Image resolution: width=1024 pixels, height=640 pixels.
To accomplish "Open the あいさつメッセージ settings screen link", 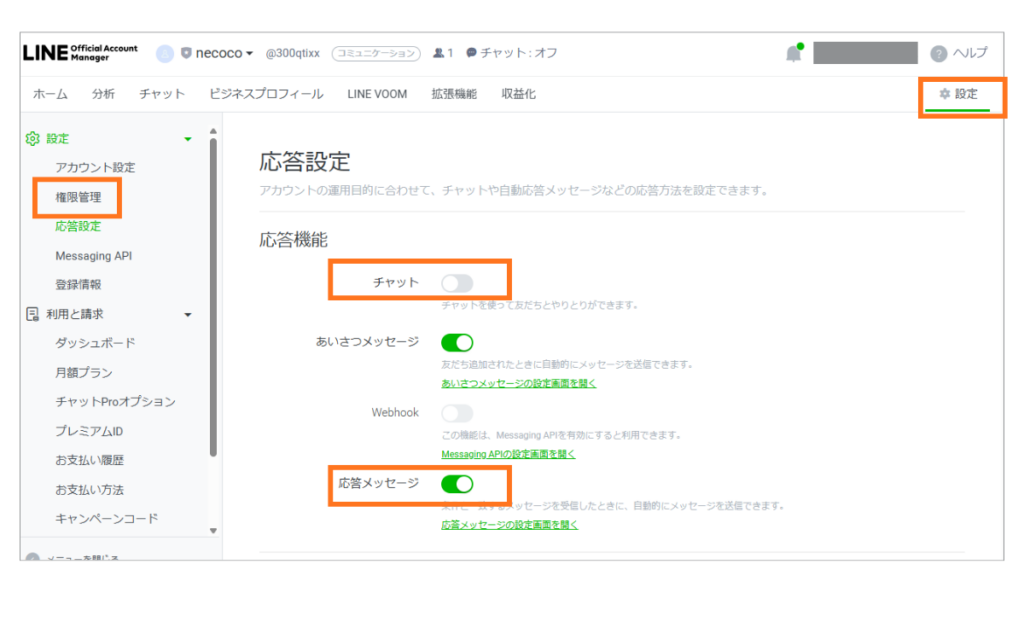I will point(518,383).
